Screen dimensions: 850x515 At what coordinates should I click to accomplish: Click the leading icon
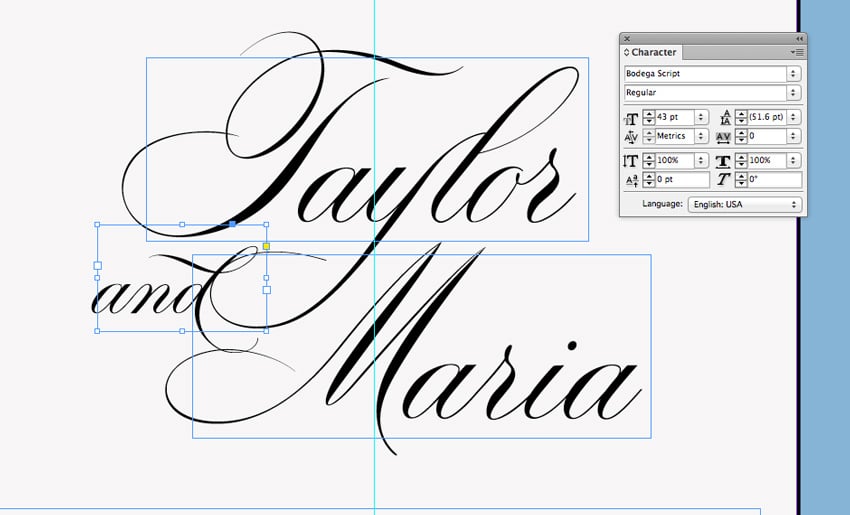coord(725,118)
